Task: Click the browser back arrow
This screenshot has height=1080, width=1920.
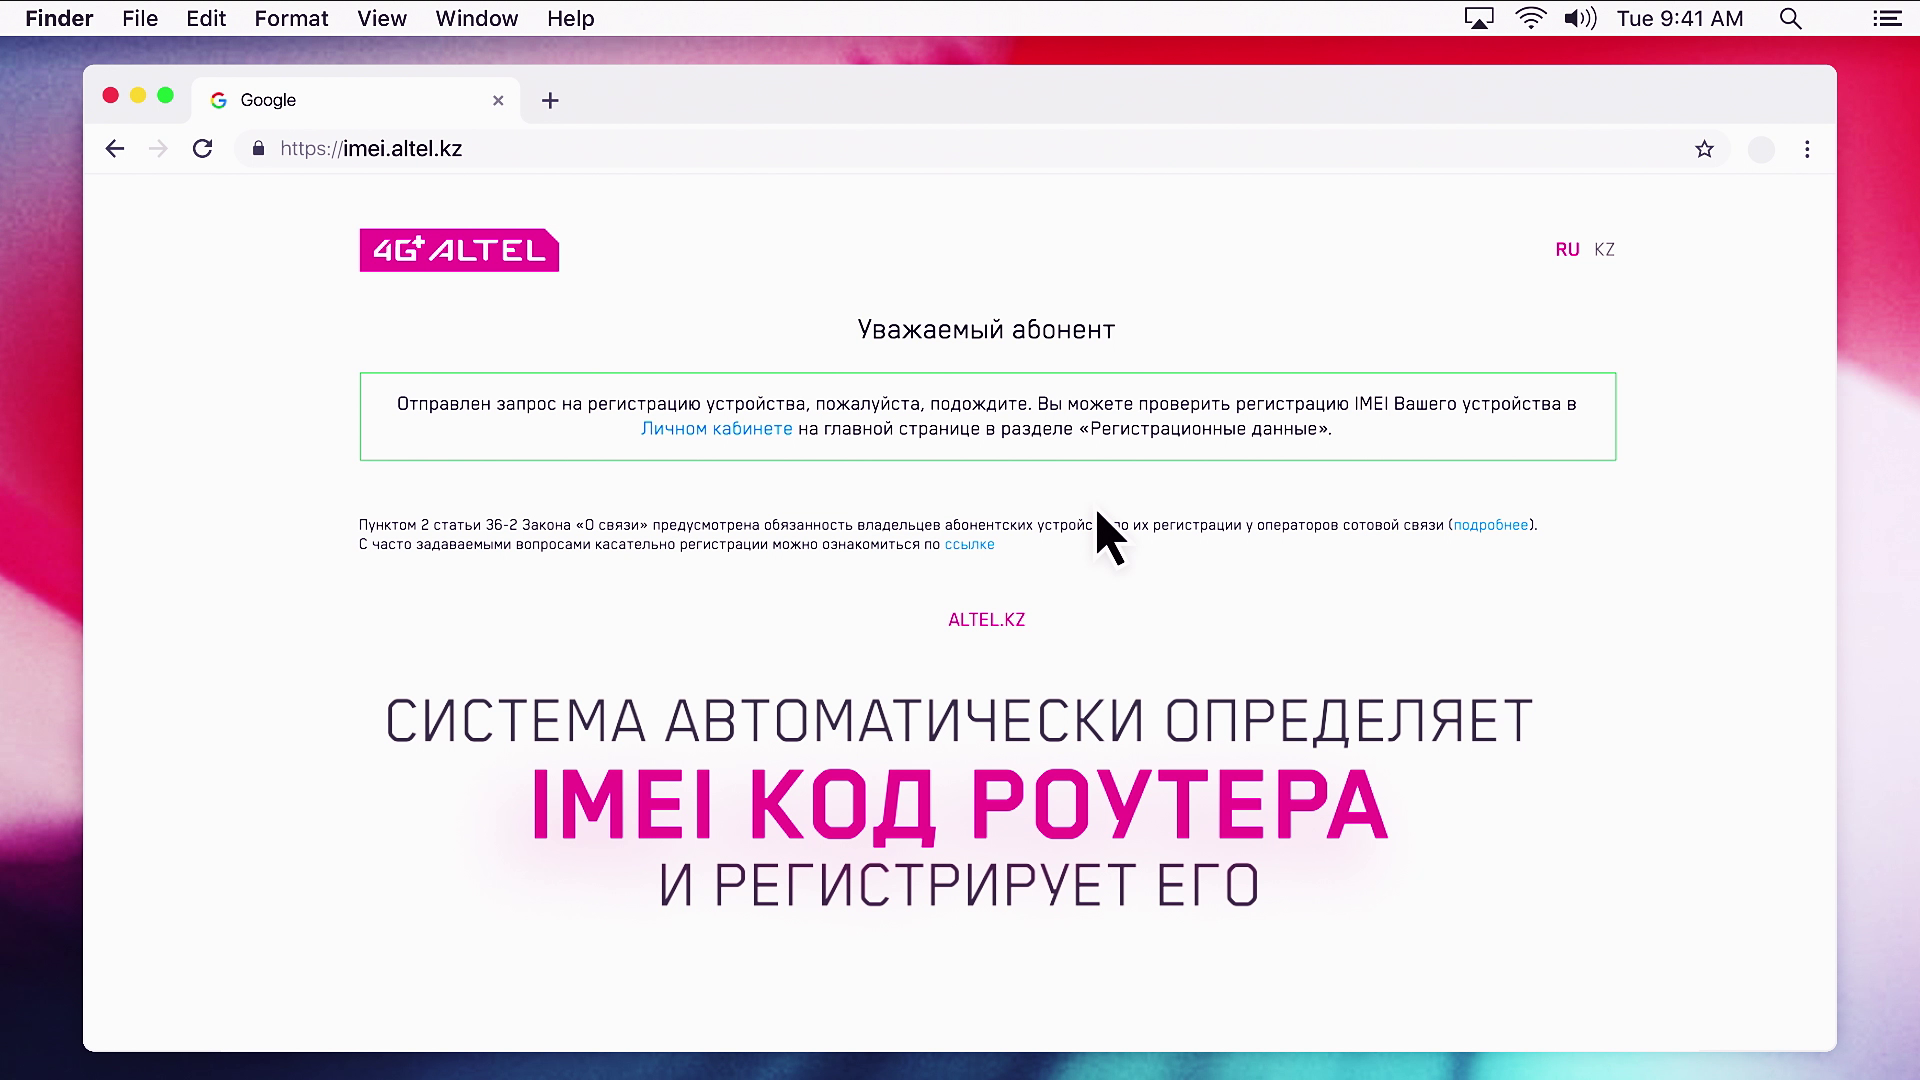Action: pos(115,149)
